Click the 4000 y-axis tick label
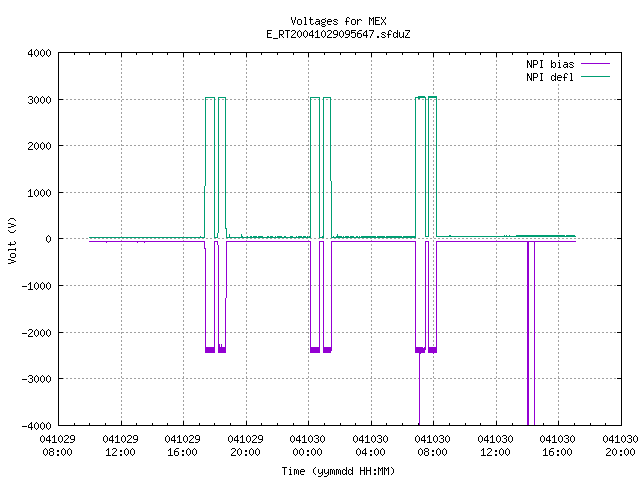This screenshot has width=640, height=480. [x=39, y=53]
